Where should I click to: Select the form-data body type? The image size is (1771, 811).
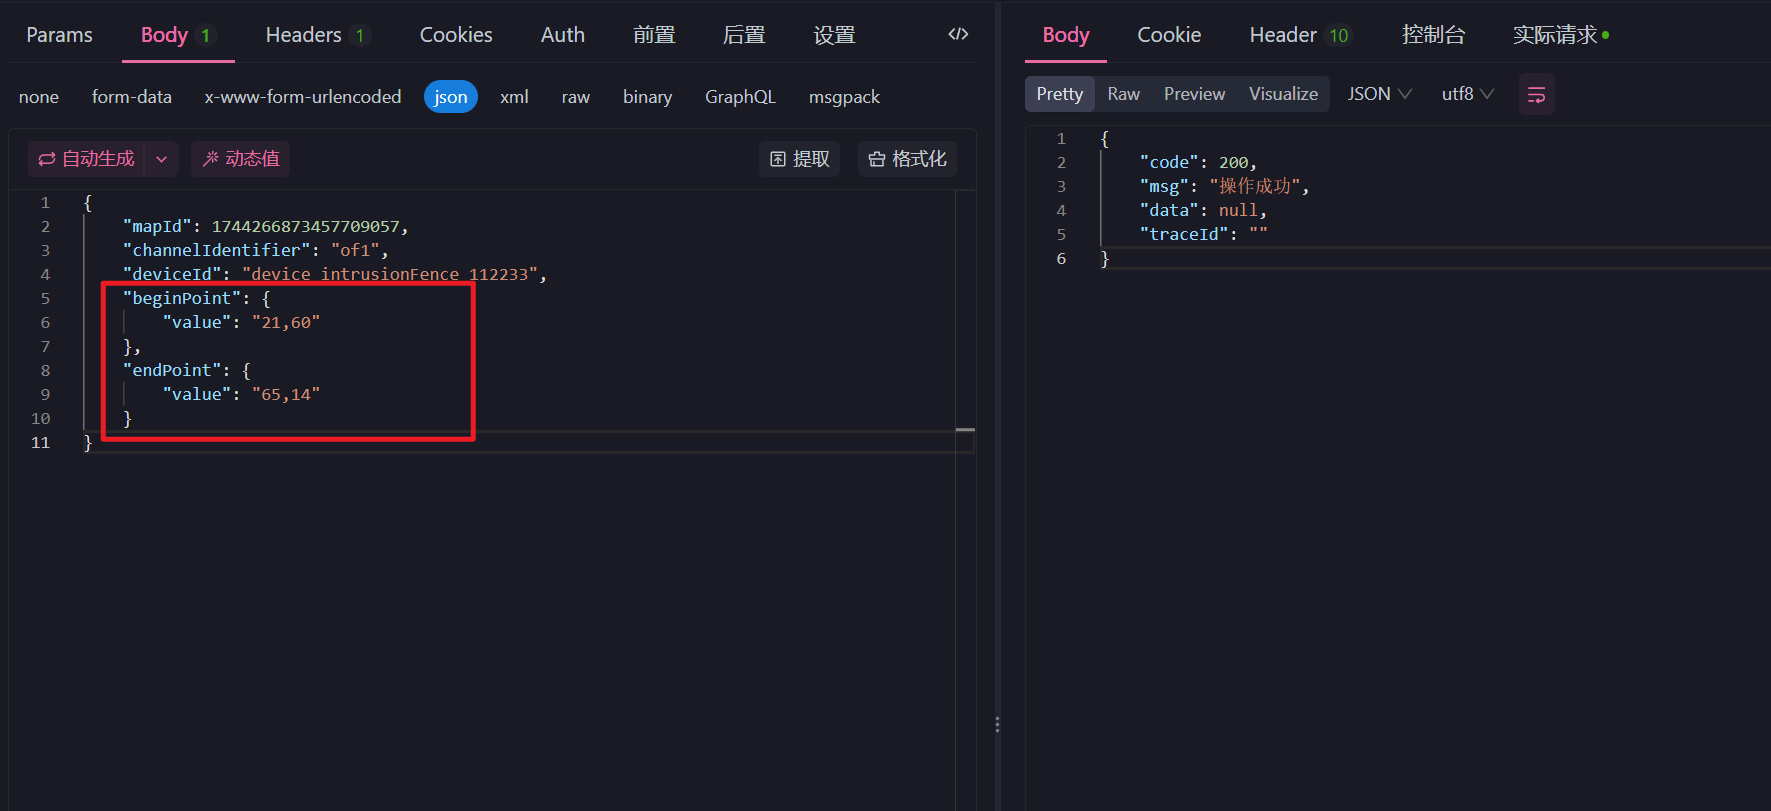[x=132, y=97]
